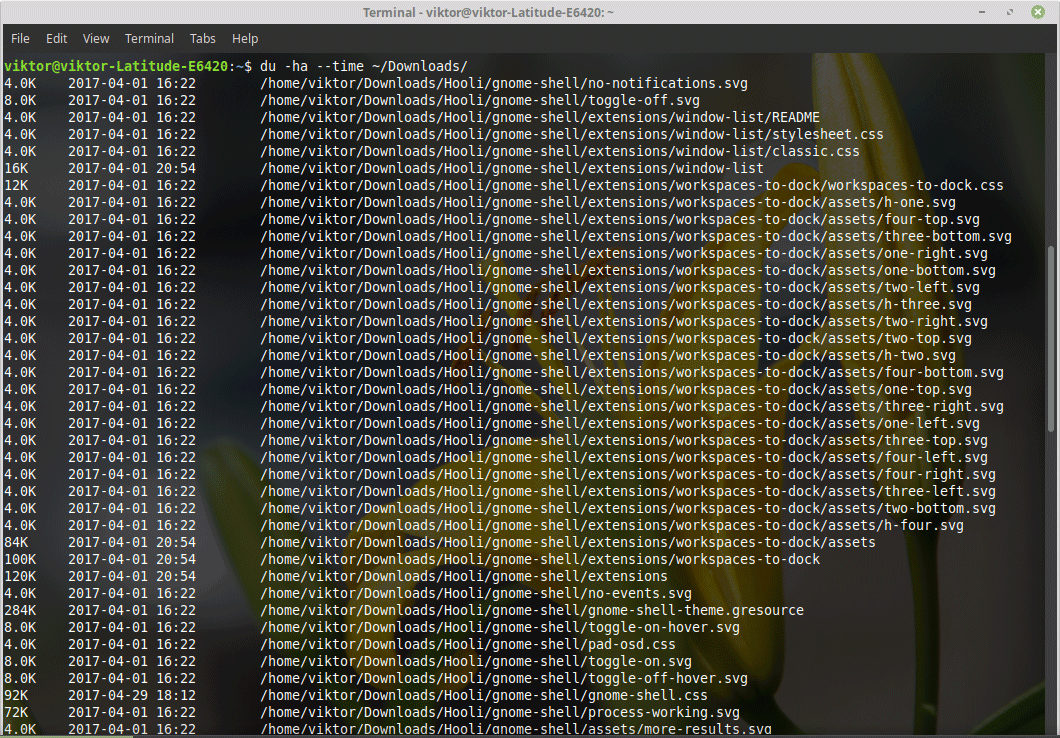Click the three-left.svg path line

(628, 491)
